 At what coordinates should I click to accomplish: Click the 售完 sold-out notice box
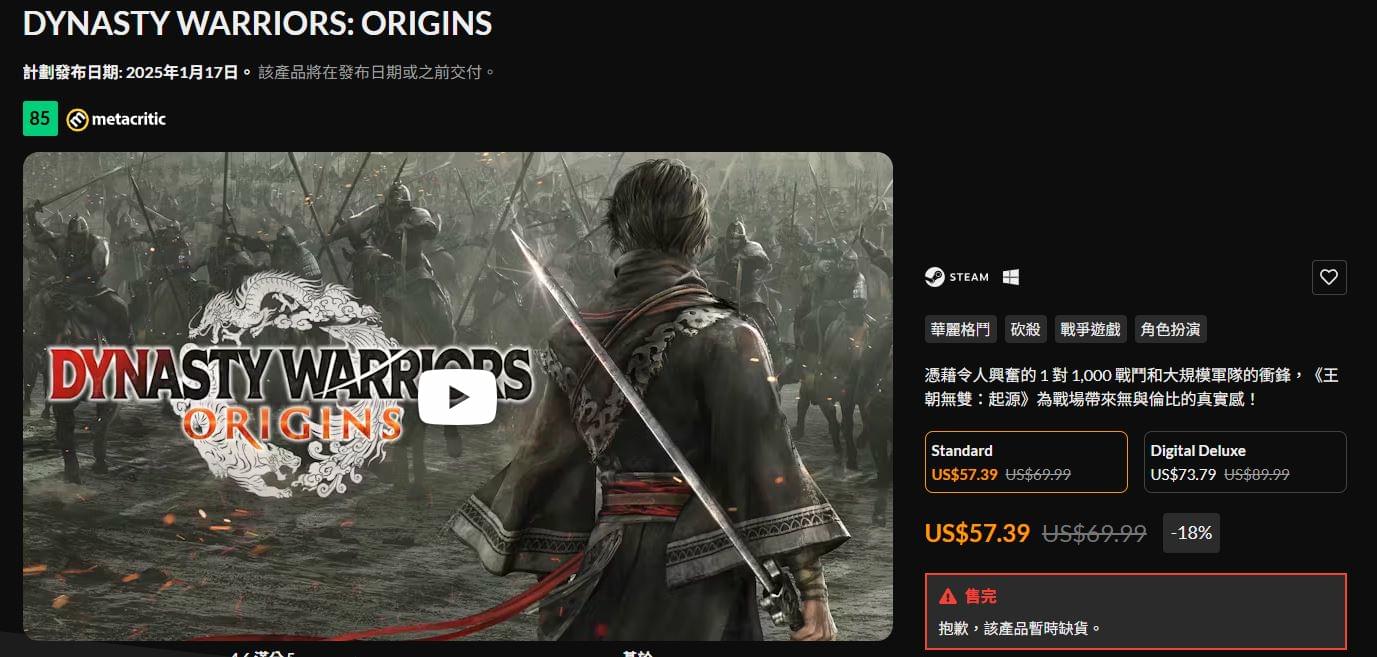point(1136,611)
